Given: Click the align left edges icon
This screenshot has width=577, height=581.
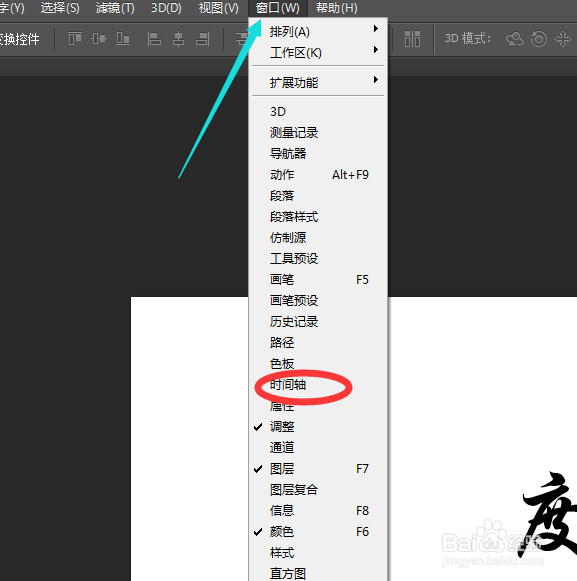Looking at the screenshot, I should coord(154,39).
